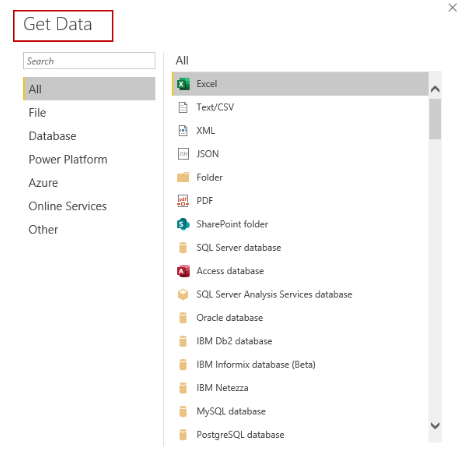Click the Oracle database cylinder icon

click(x=183, y=318)
